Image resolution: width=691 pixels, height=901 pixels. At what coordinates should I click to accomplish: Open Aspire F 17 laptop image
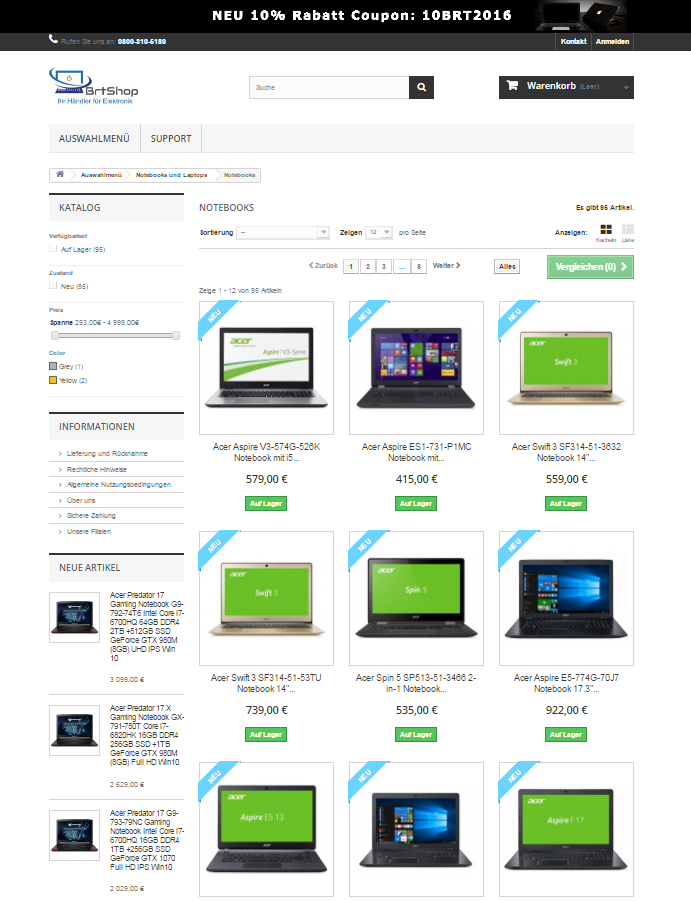(566, 829)
